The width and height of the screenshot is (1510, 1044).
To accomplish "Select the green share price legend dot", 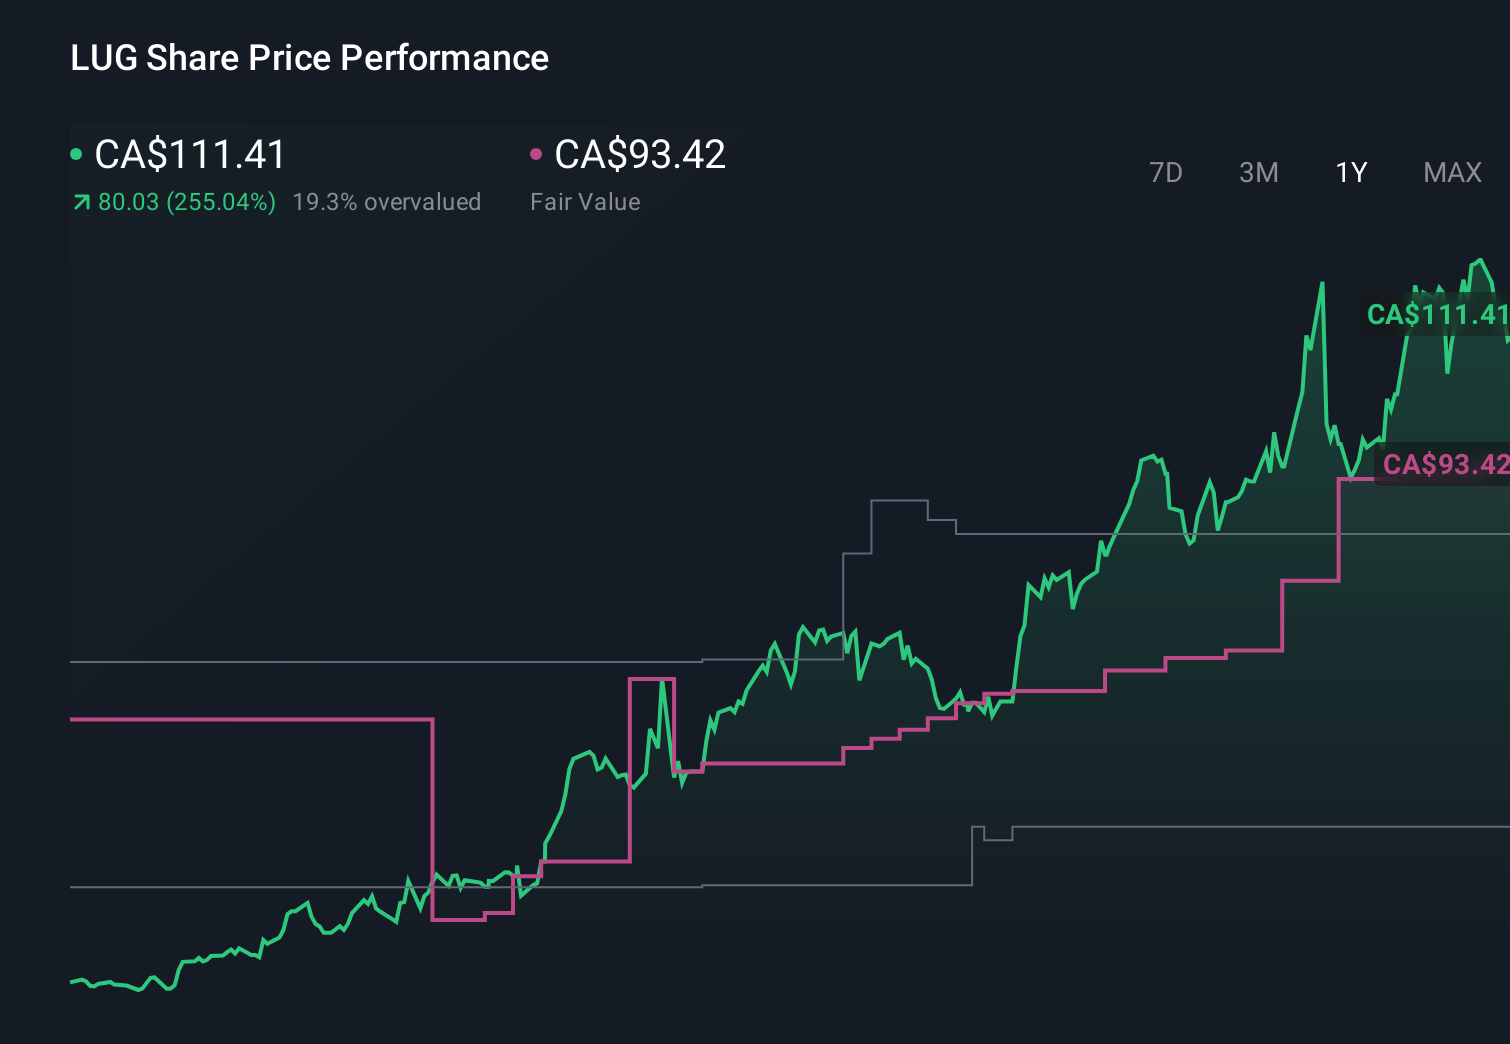I will [x=75, y=153].
